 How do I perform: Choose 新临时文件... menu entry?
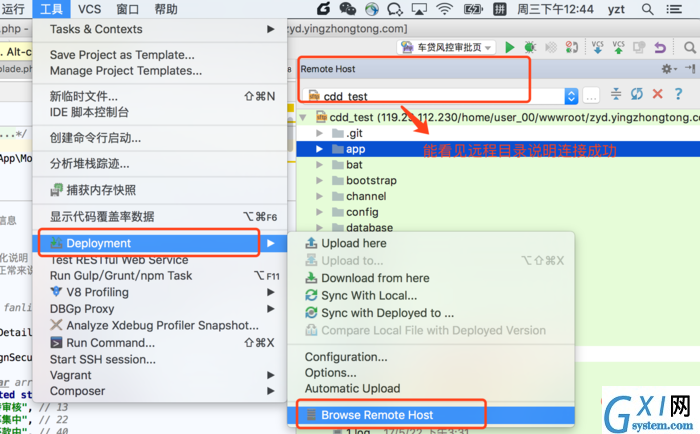160,96
